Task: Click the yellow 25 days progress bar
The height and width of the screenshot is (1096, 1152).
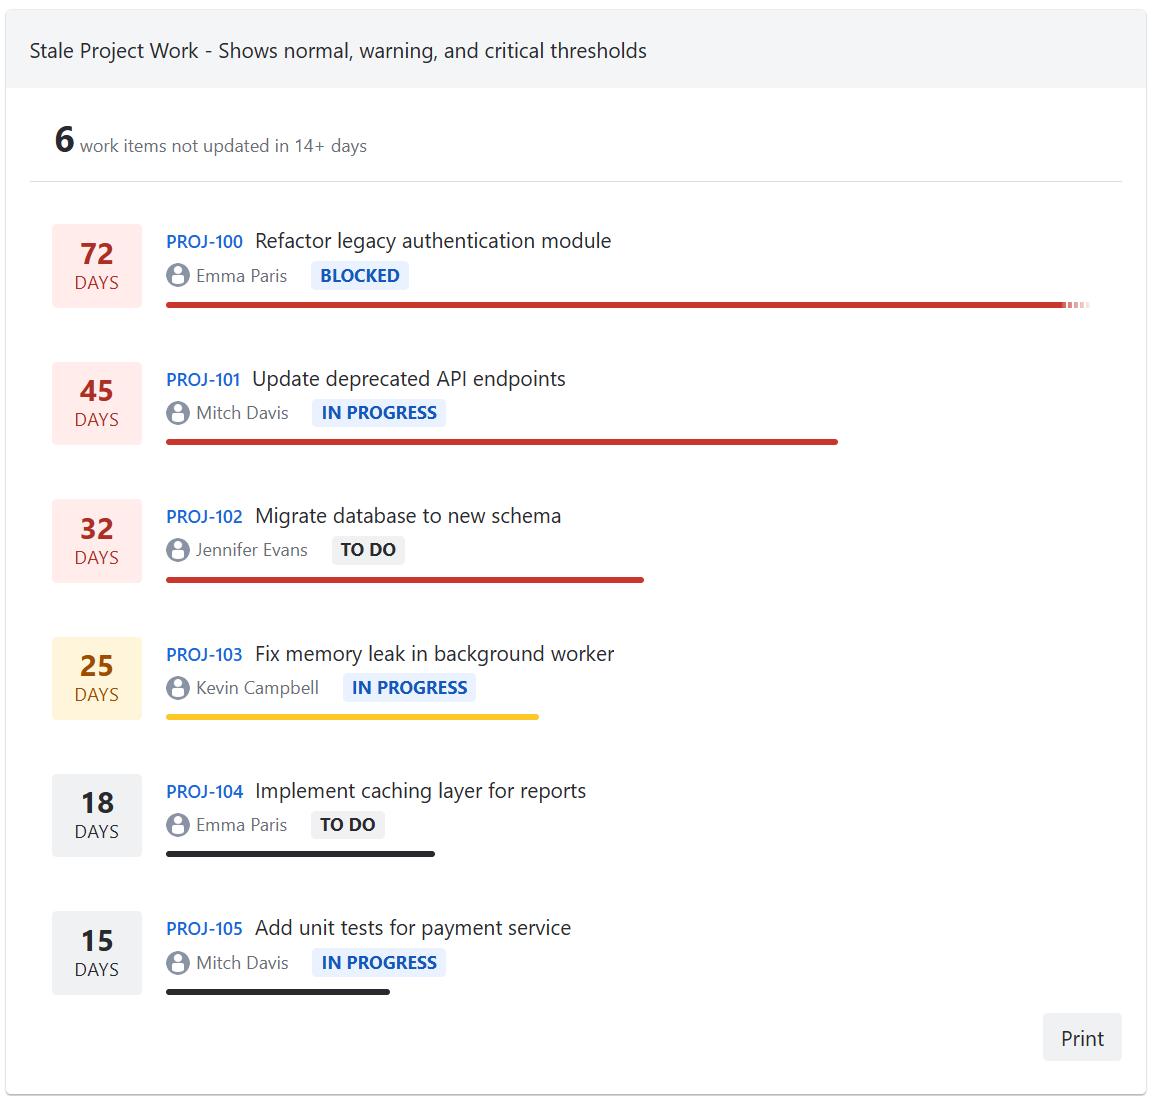Action: coord(352,717)
